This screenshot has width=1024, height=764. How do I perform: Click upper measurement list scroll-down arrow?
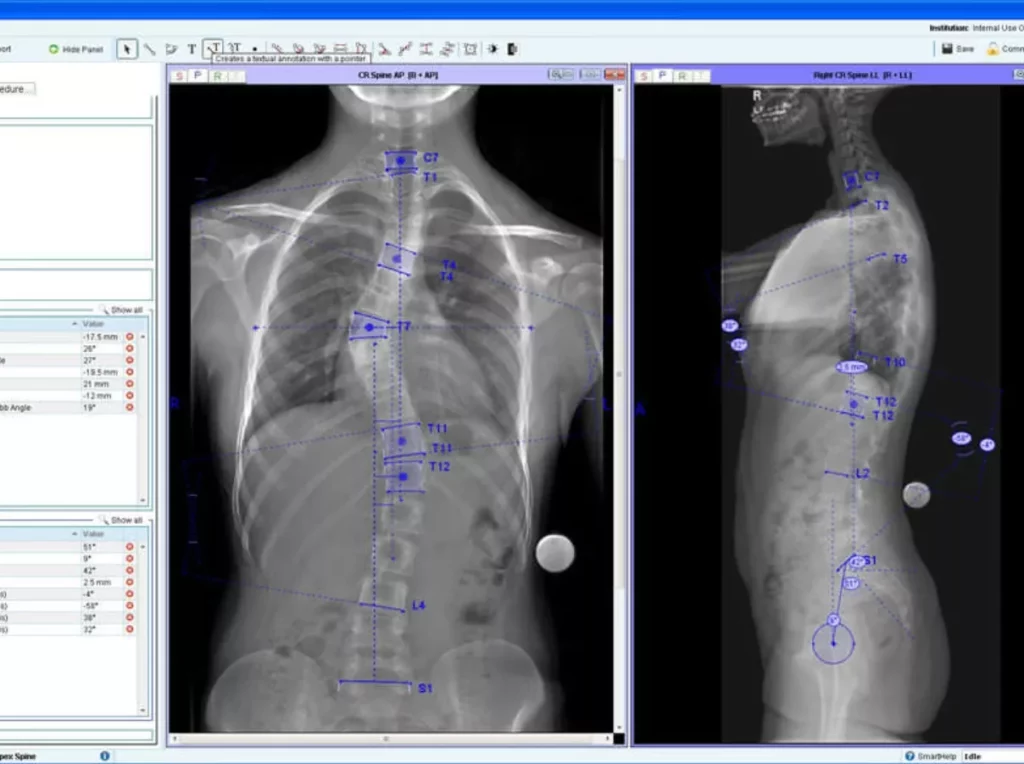142,500
